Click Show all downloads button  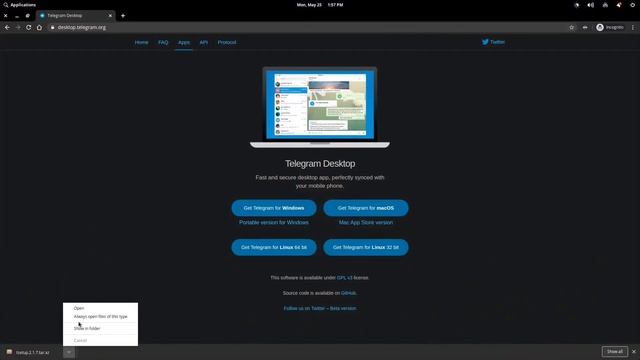(614, 351)
